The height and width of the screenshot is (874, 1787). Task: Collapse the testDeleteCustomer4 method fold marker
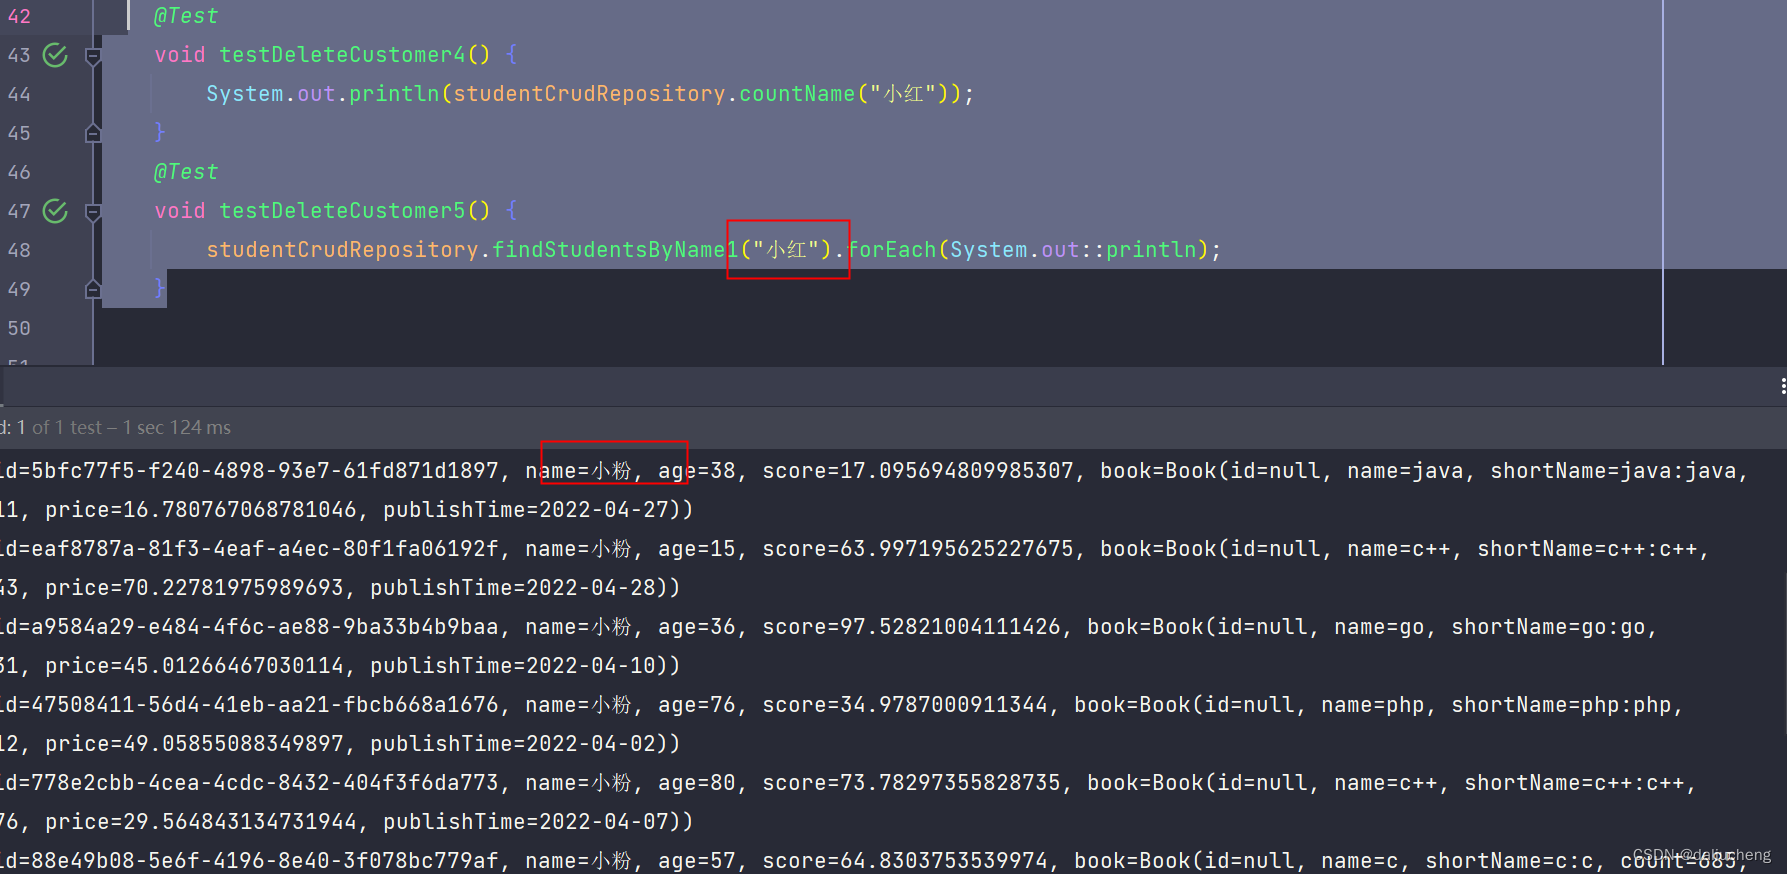pos(93,56)
